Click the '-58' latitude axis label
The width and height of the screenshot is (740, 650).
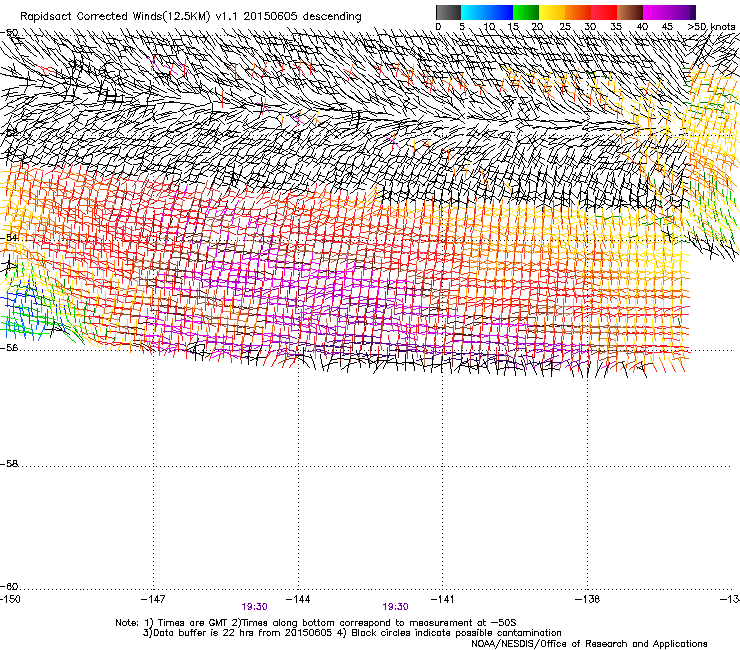coord(9,464)
